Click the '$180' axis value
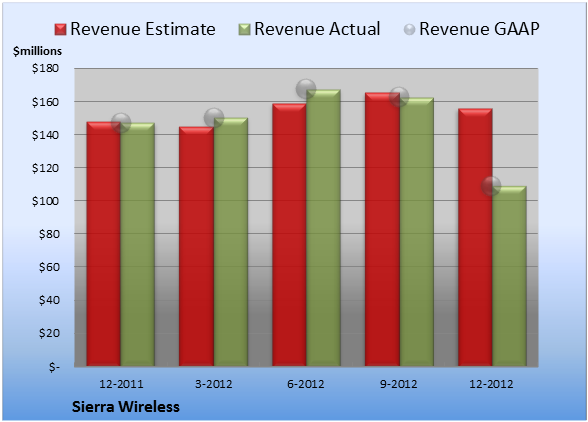Image resolution: width=588 pixels, height=422 pixels. 45,68
